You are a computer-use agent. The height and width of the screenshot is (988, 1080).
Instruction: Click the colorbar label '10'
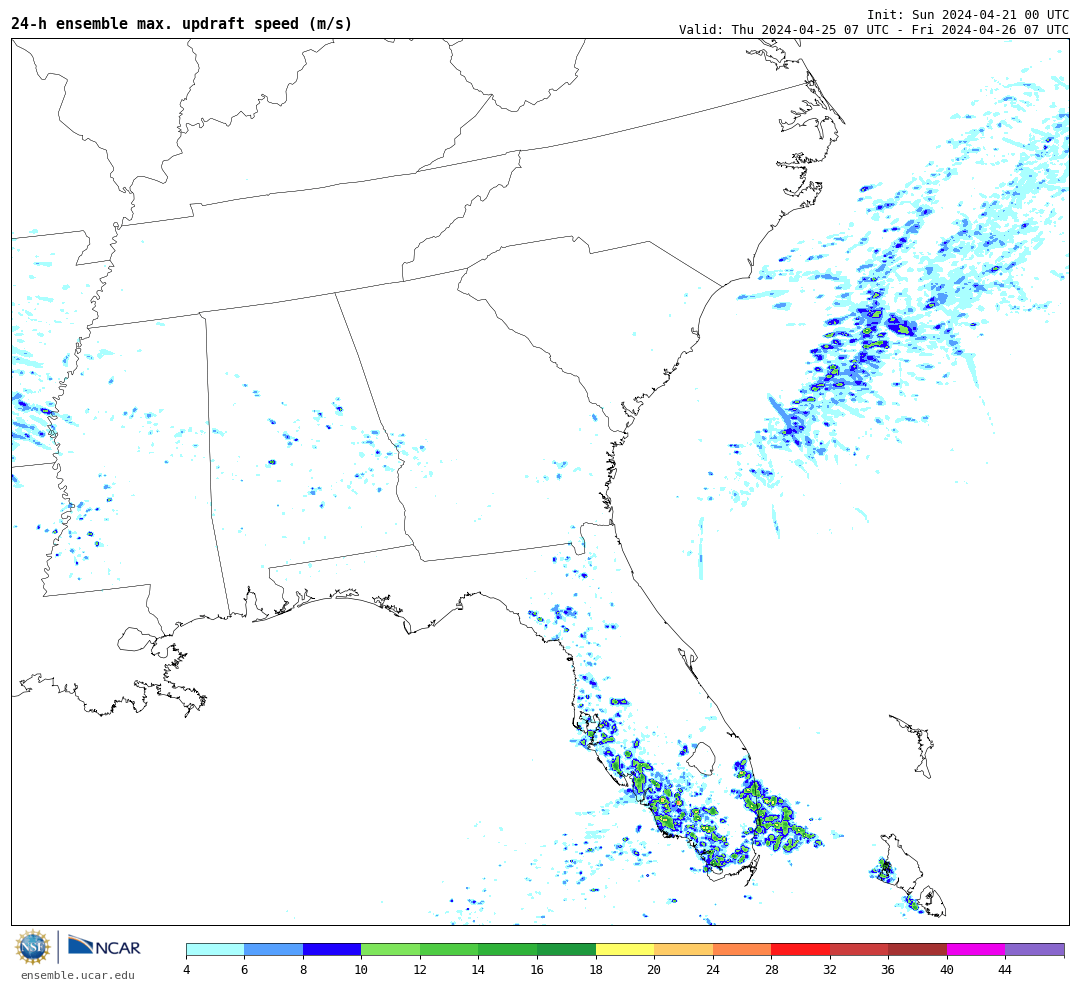coord(361,970)
